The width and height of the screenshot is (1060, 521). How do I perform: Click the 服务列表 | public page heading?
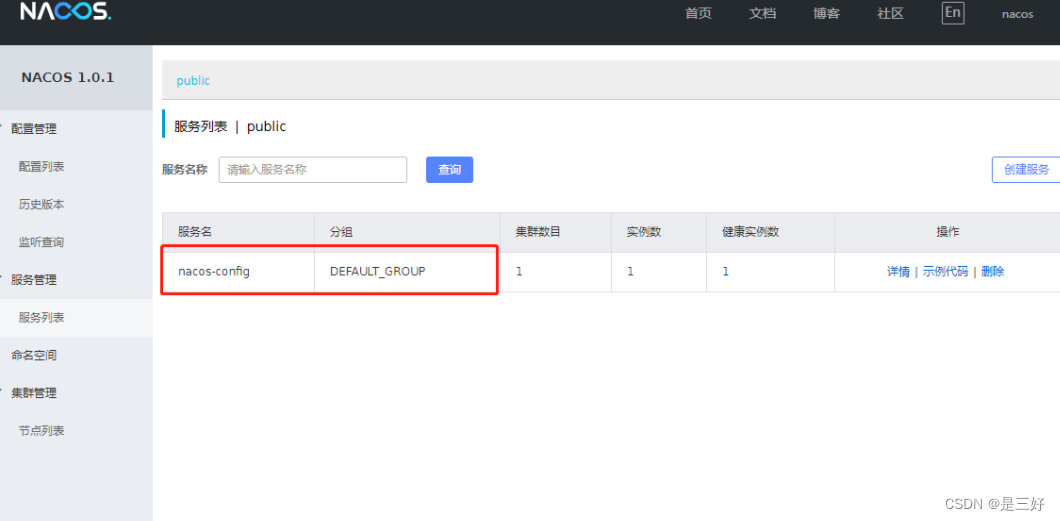[x=231, y=126]
